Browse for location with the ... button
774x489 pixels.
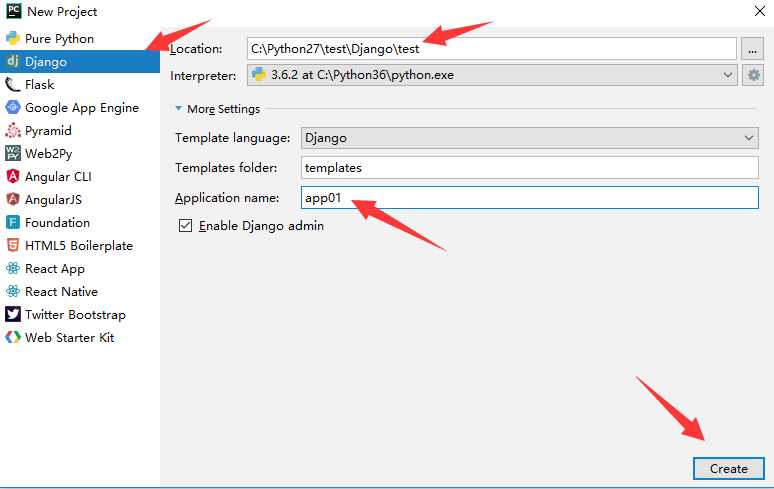click(753, 48)
